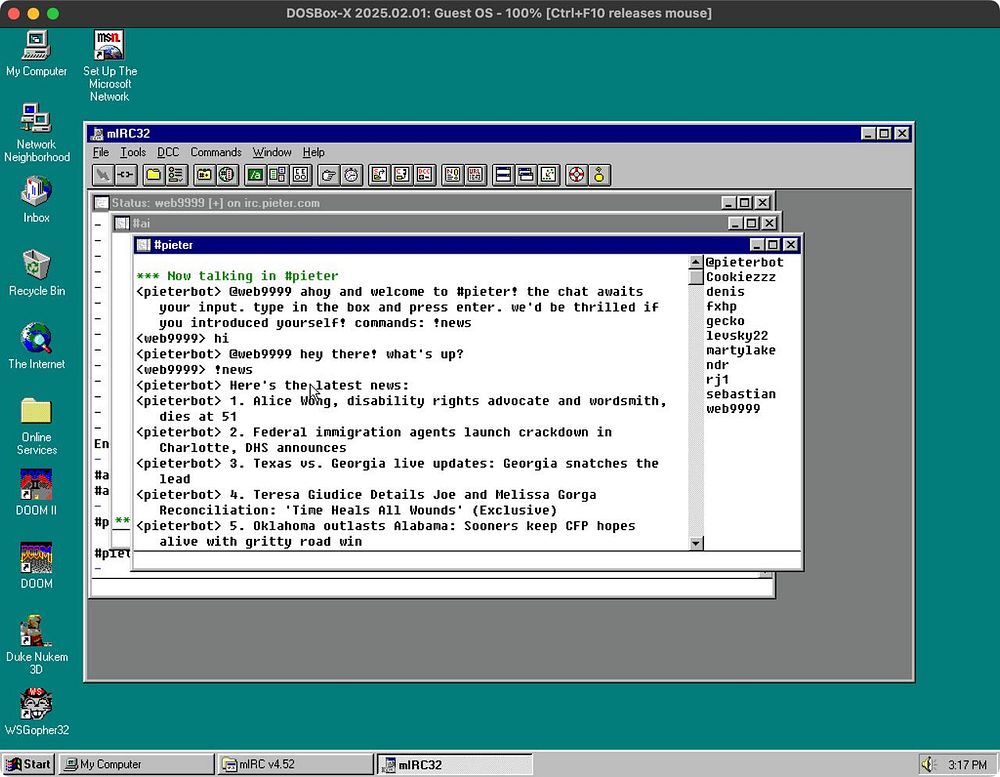The height and width of the screenshot is (777, 1000).
Task: Click the lifebuoy Help toolbar icon
Action: 576,175
